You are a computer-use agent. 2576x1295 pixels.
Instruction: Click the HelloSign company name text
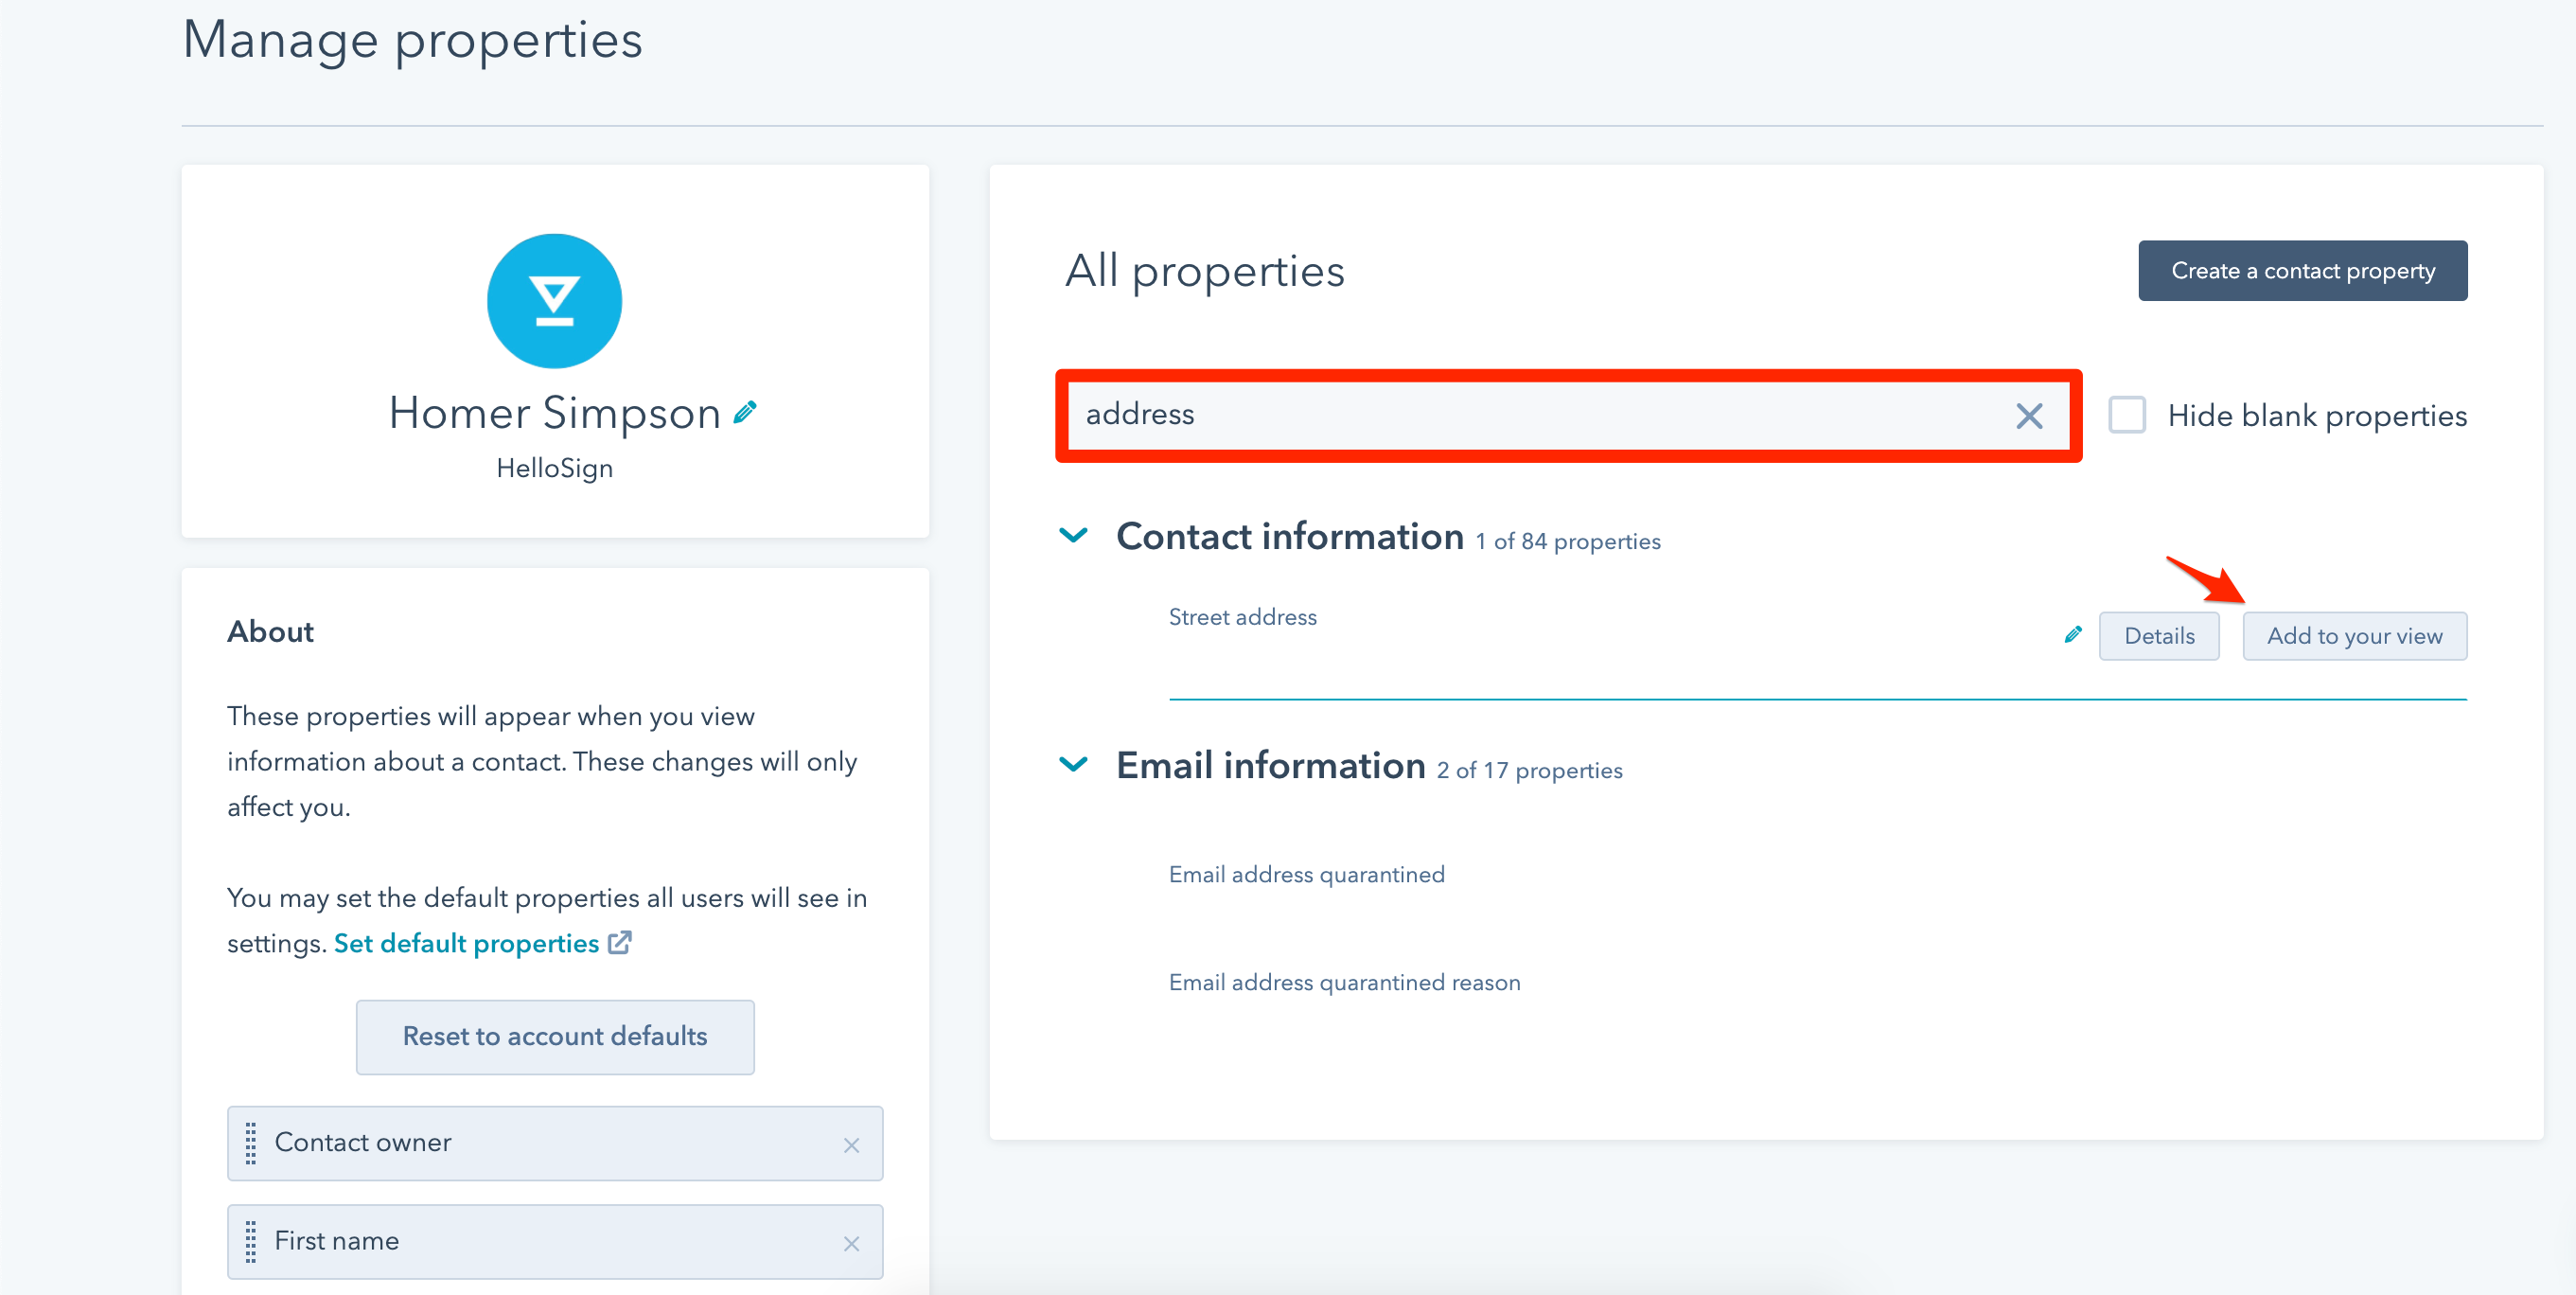(x=554, y=468)
